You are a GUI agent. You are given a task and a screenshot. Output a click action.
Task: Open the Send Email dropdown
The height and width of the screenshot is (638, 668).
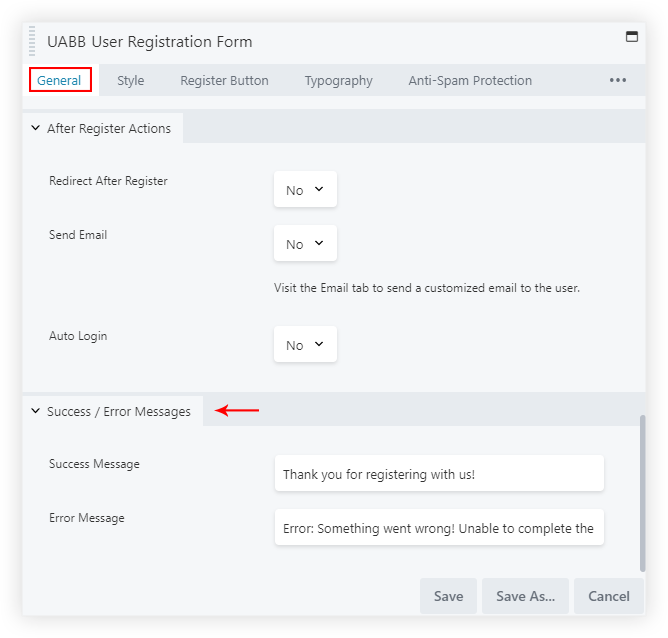[305, 244]
